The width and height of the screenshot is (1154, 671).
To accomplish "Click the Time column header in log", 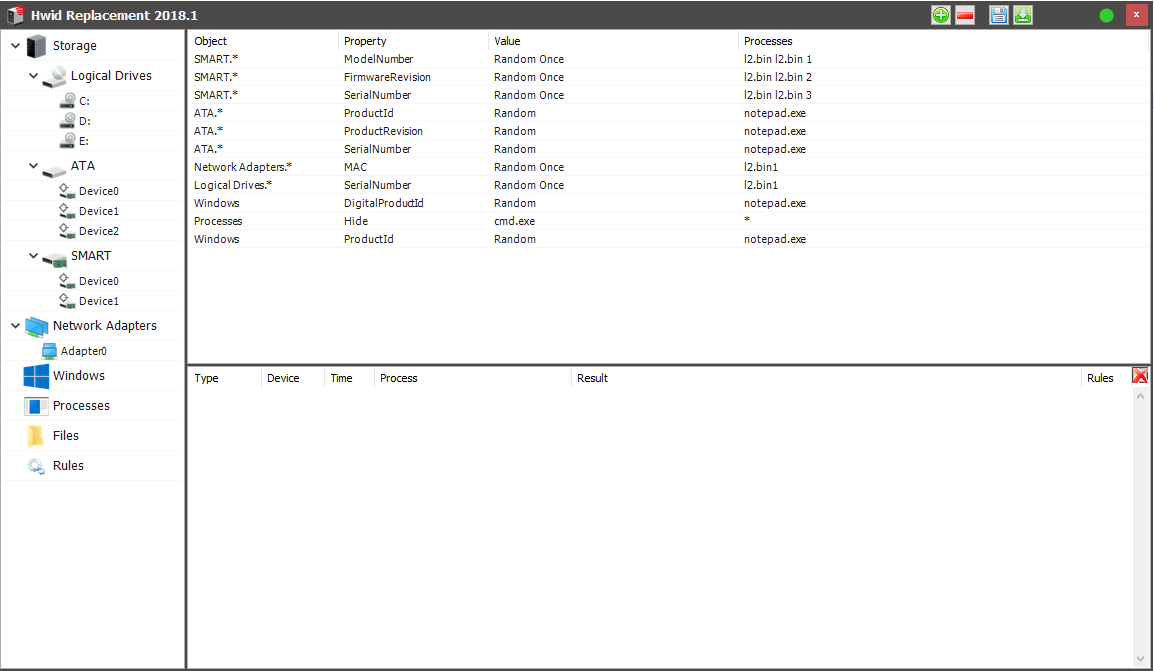I will pos(341,378).
